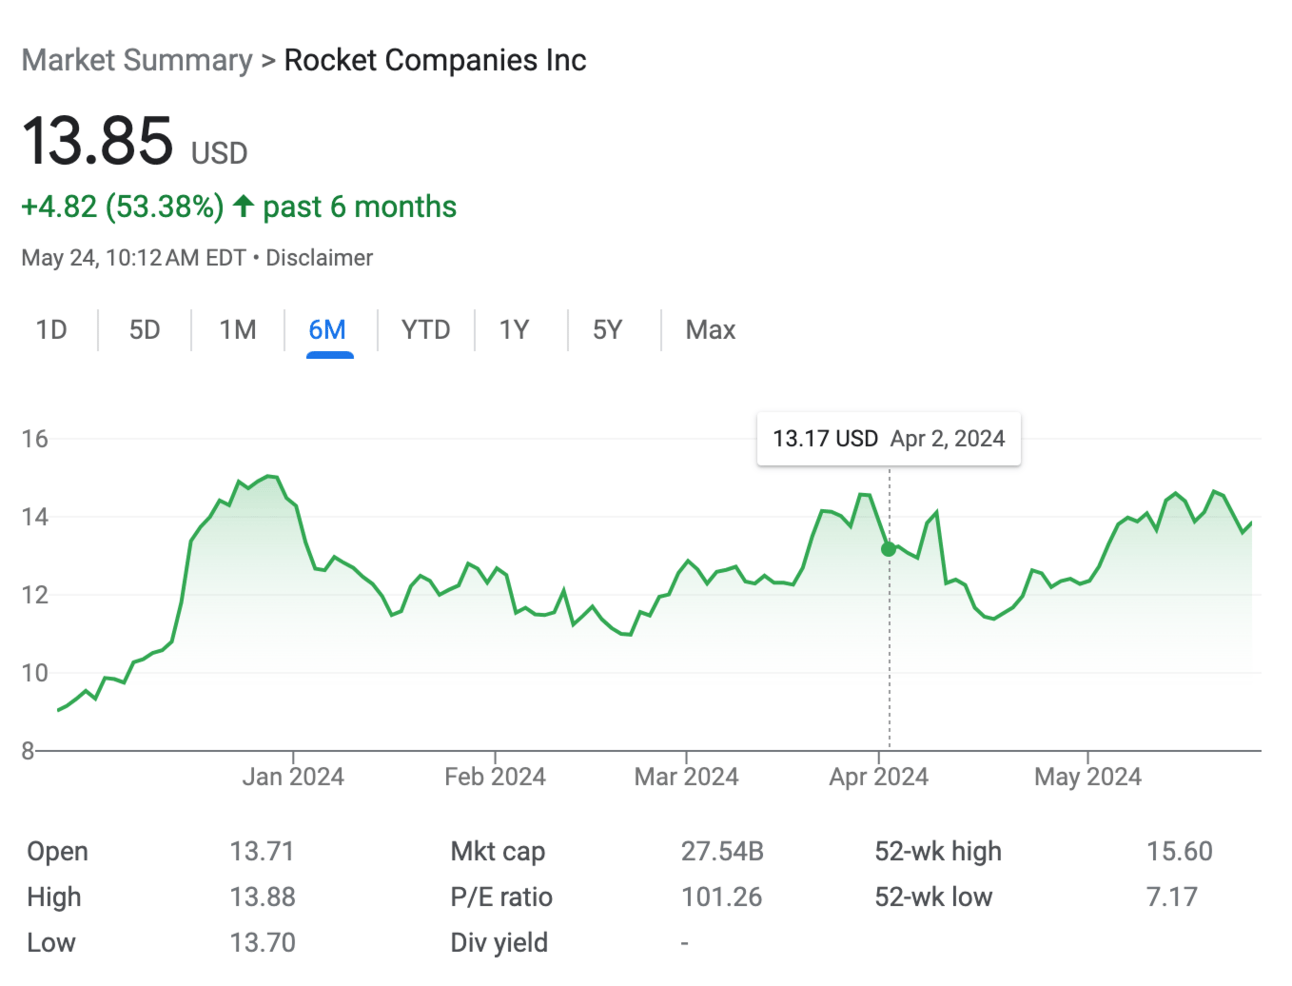Click the Open value 13.71
The image size is (1292, 986).
click(x=262, y=852)
